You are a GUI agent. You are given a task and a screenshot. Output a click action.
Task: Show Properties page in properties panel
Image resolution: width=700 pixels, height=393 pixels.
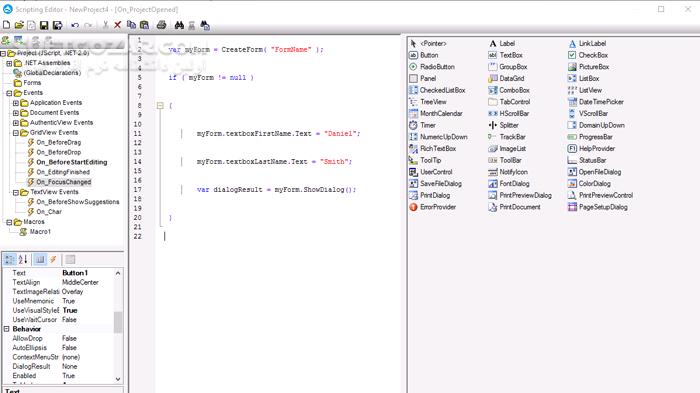click(x=40, y=259)
